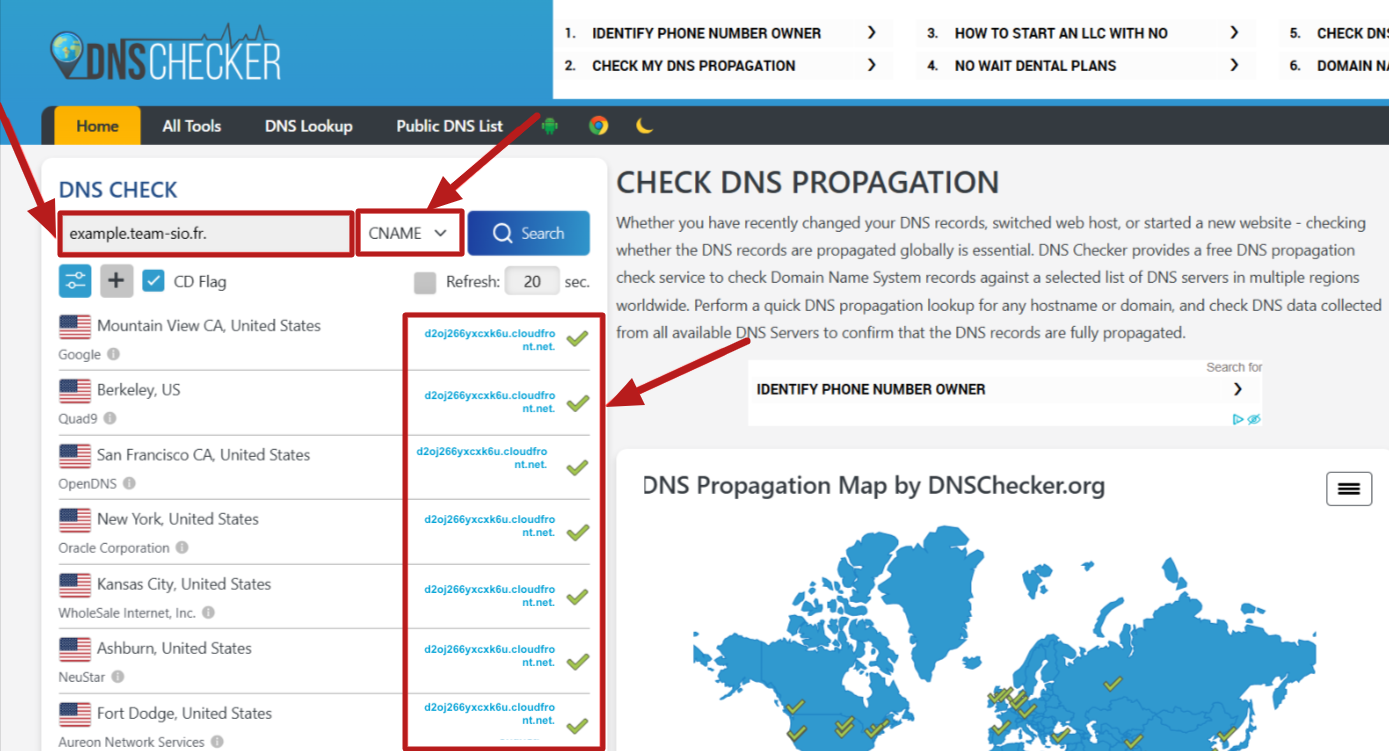The height and width of the screenshot is (751, 1389).
Task: Click 'Ashburn, United States' row text
Action: [x=174, y=648]
